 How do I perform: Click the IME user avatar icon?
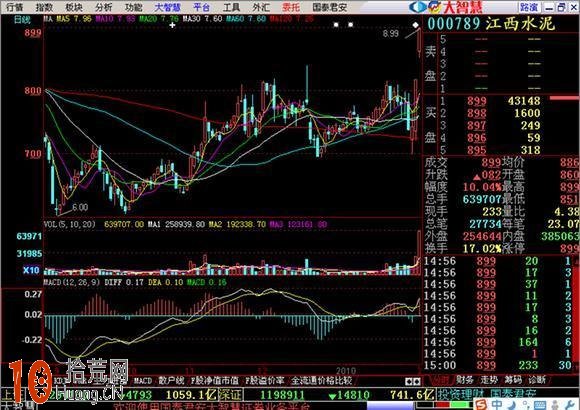556,405
